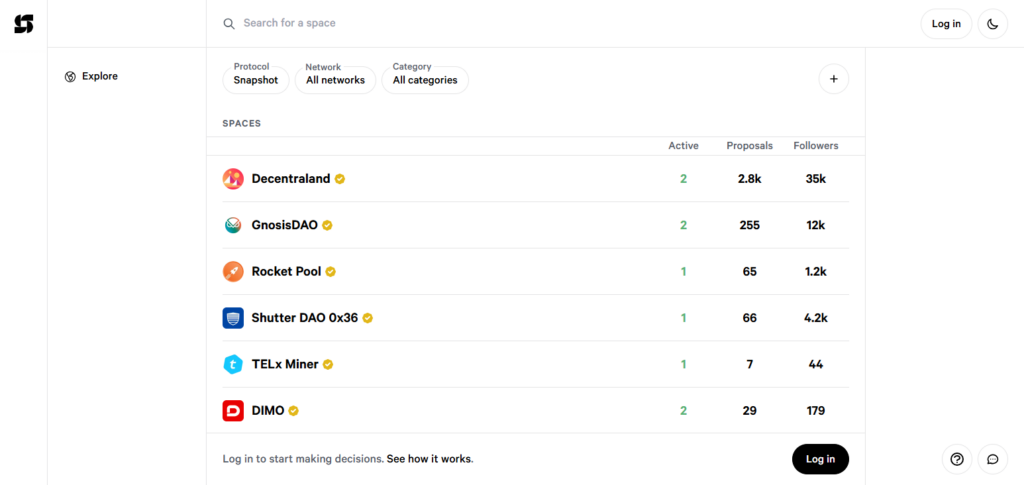The width and height of the screenshot is (1024, 485).
Task: Click Shutter DAO 0x36 verified badge
Action: click(x=368, y=318)
